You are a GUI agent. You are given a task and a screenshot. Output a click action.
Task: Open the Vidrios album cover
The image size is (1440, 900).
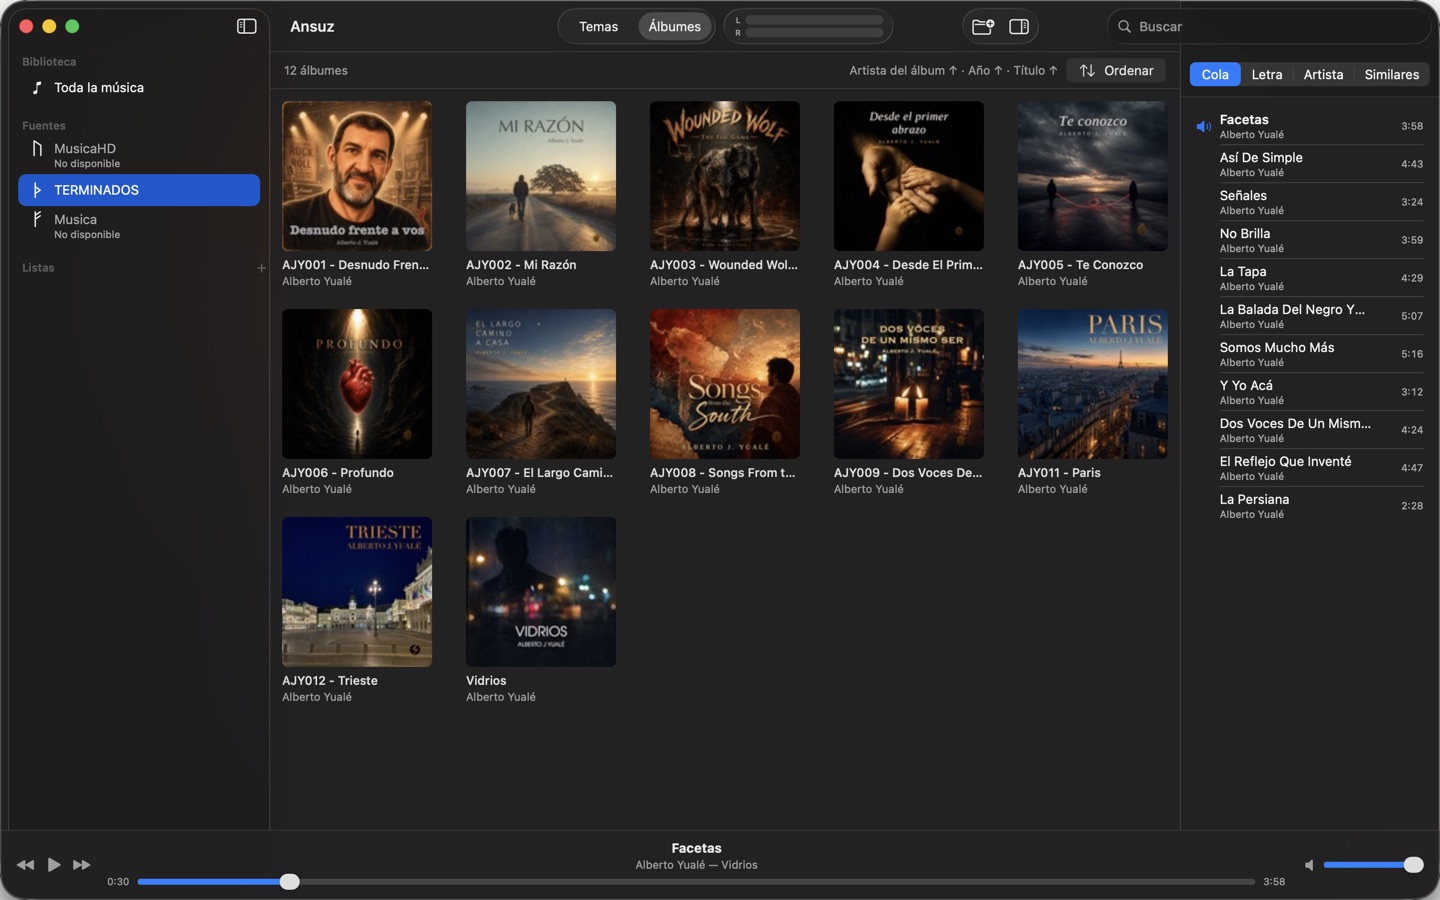pos(541,592)
